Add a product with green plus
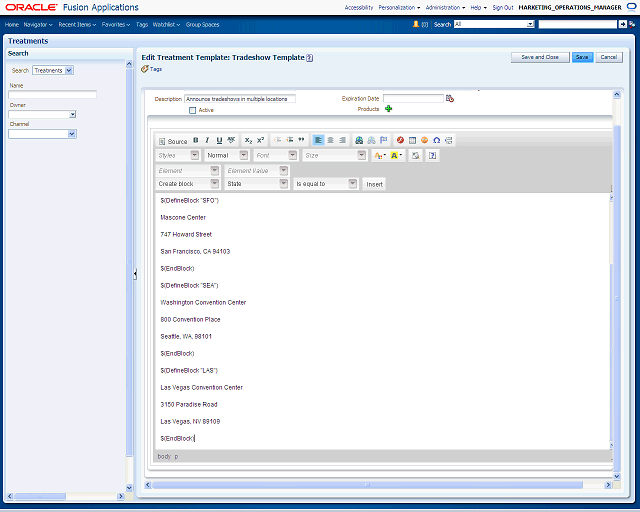Image resolution: width=640 pixels, height=512 pixels. [389, 109]
